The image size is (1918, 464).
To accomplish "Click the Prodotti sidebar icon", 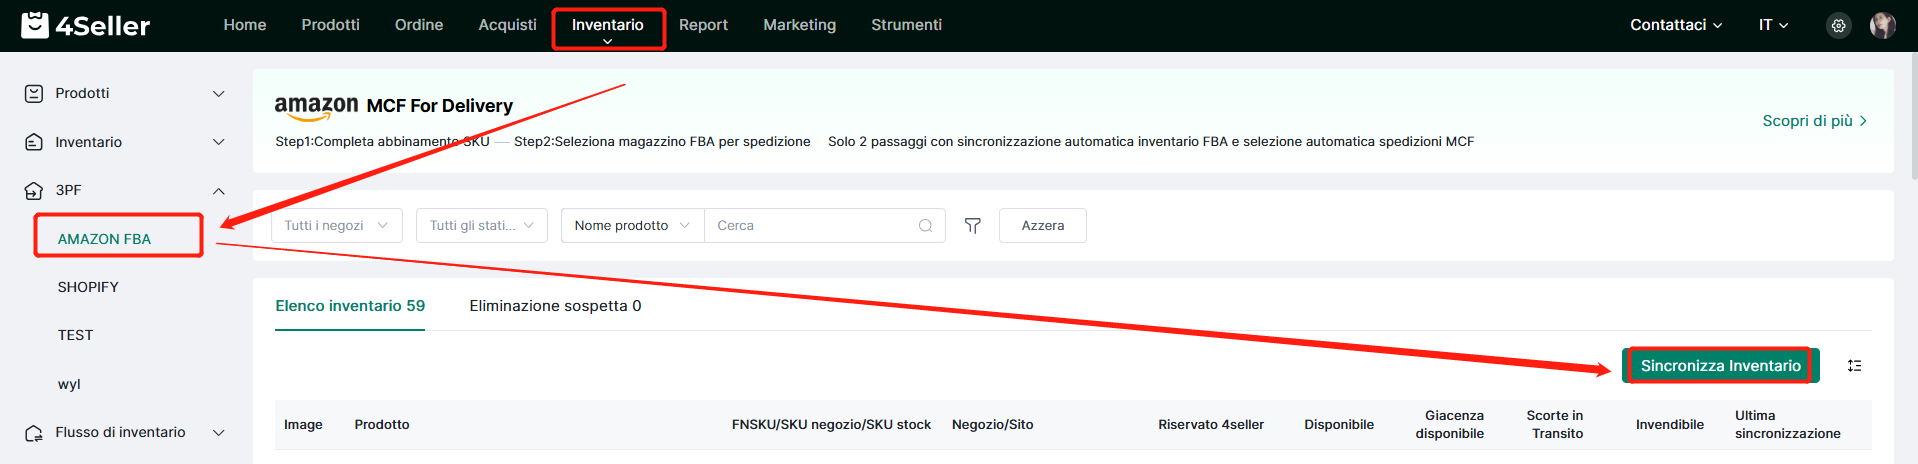I will click(34, 93).
